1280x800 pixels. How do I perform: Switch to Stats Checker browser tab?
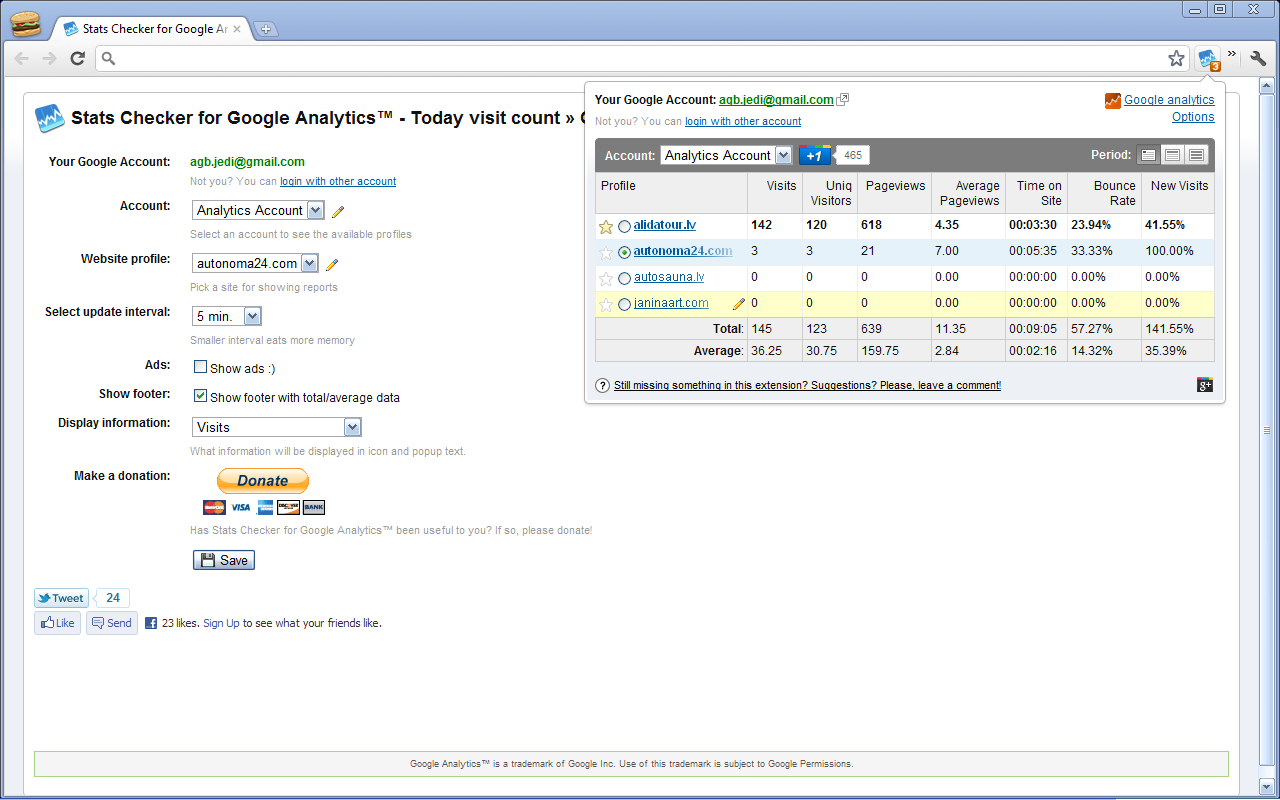point(150,29)
